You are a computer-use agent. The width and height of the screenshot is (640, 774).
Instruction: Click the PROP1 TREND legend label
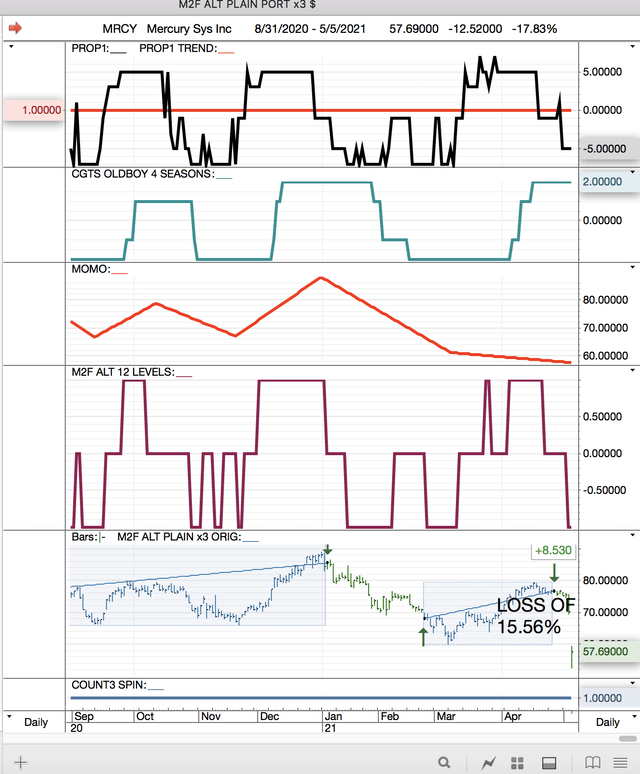click(x=178, y=48)
